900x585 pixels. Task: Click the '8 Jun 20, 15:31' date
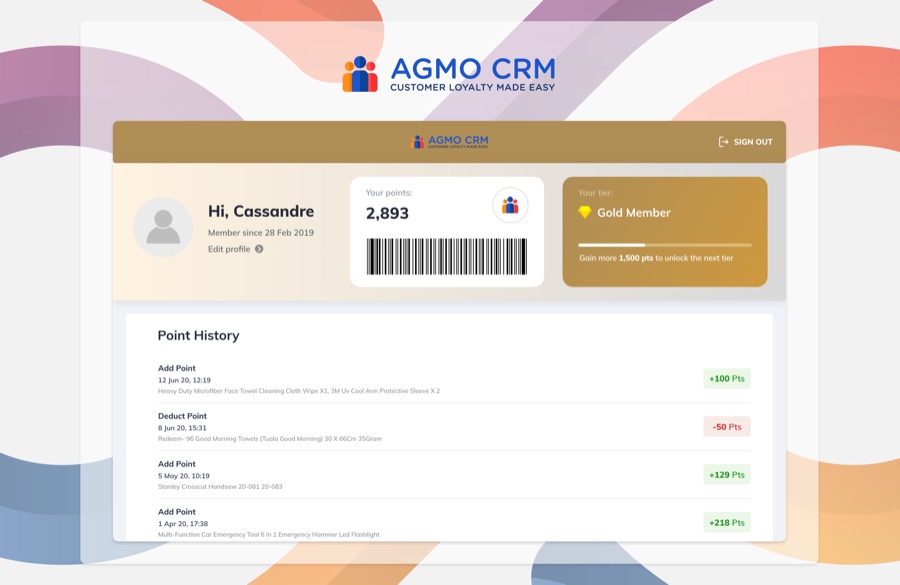[x=182, y=428]
